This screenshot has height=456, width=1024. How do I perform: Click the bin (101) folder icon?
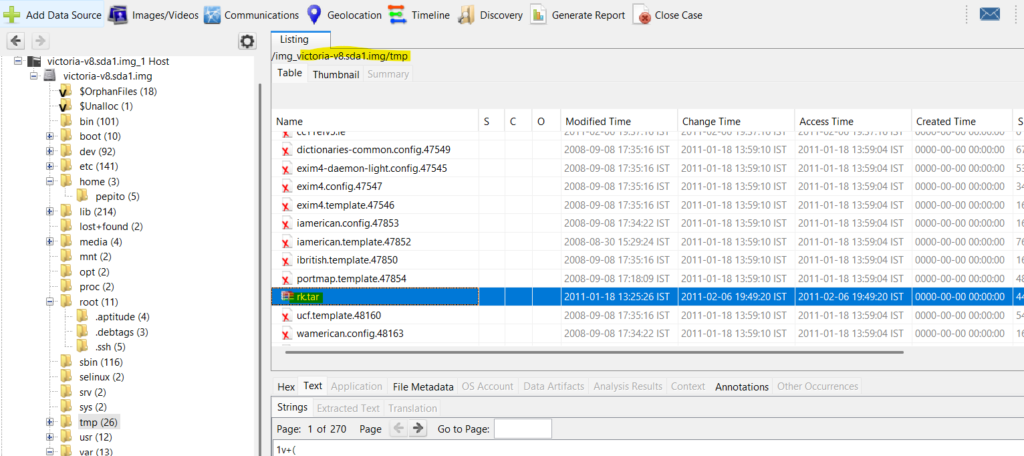(x=66, y=122)
